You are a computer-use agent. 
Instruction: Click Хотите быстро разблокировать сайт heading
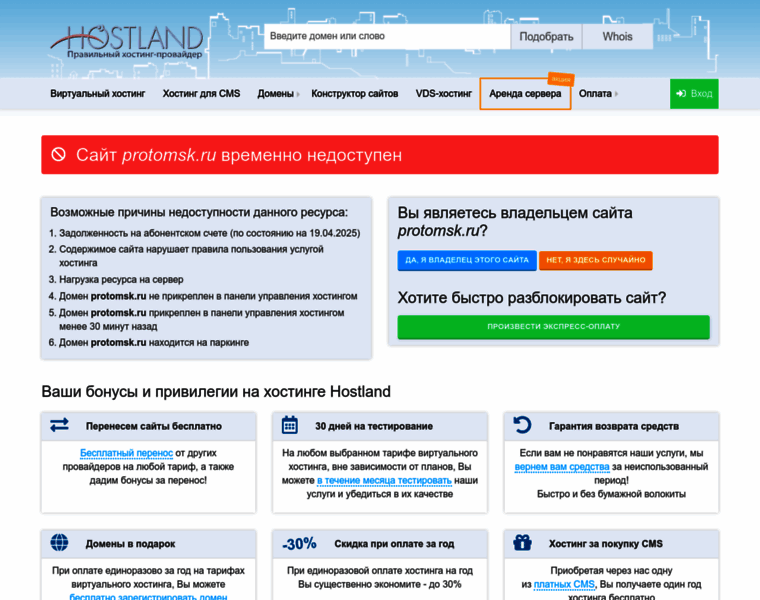532,298
